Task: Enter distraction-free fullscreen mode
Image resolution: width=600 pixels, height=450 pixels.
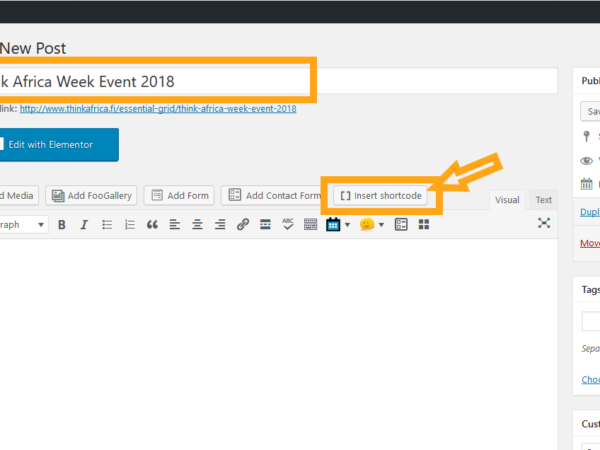Action: [x=544, y=223]
